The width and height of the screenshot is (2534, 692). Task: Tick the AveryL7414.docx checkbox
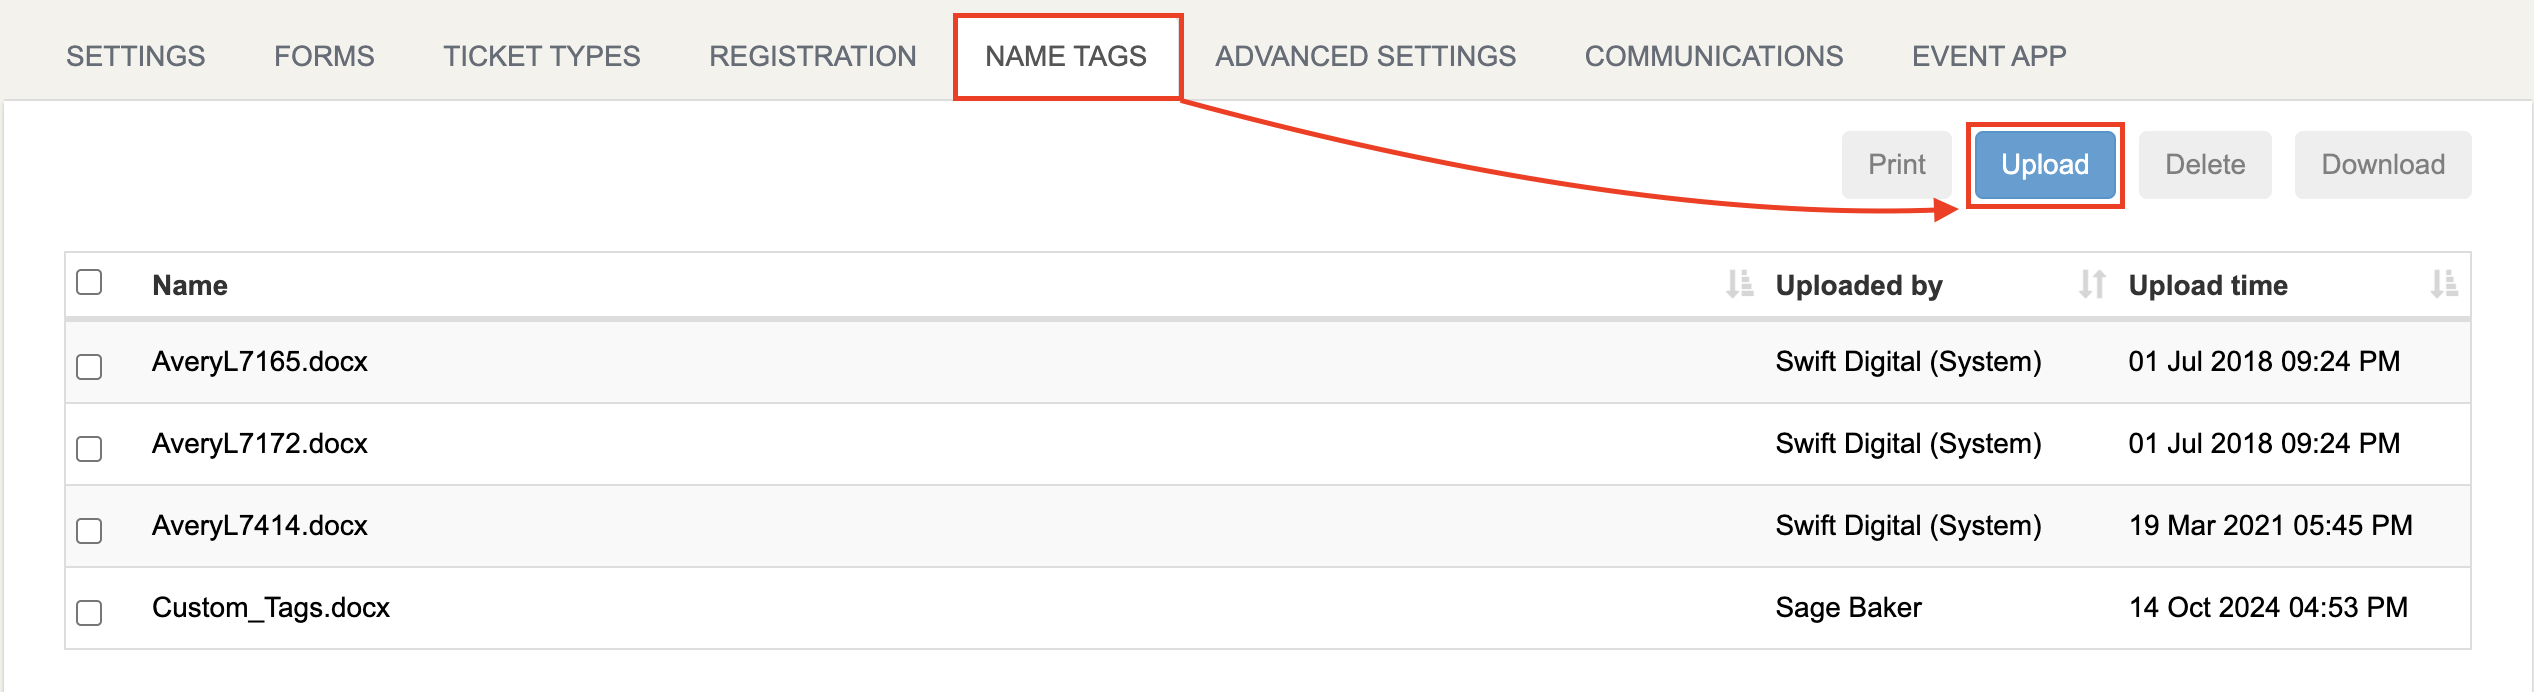(x=89, y=531)
